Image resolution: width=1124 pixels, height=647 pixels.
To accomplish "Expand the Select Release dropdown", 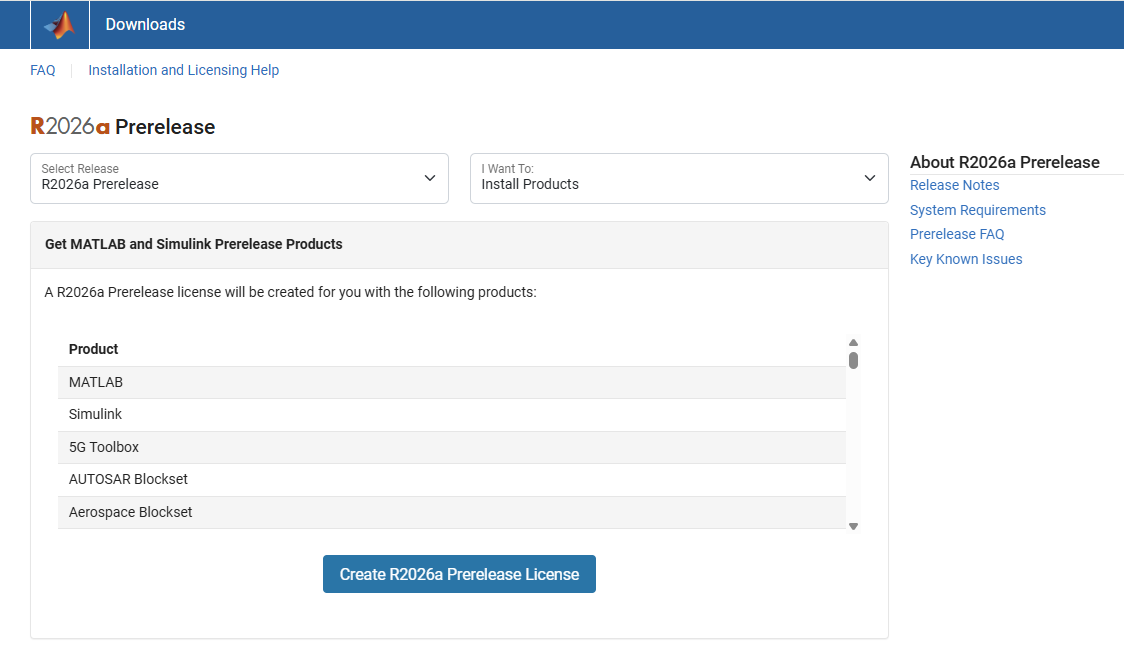I will click(x=239, y=178).
